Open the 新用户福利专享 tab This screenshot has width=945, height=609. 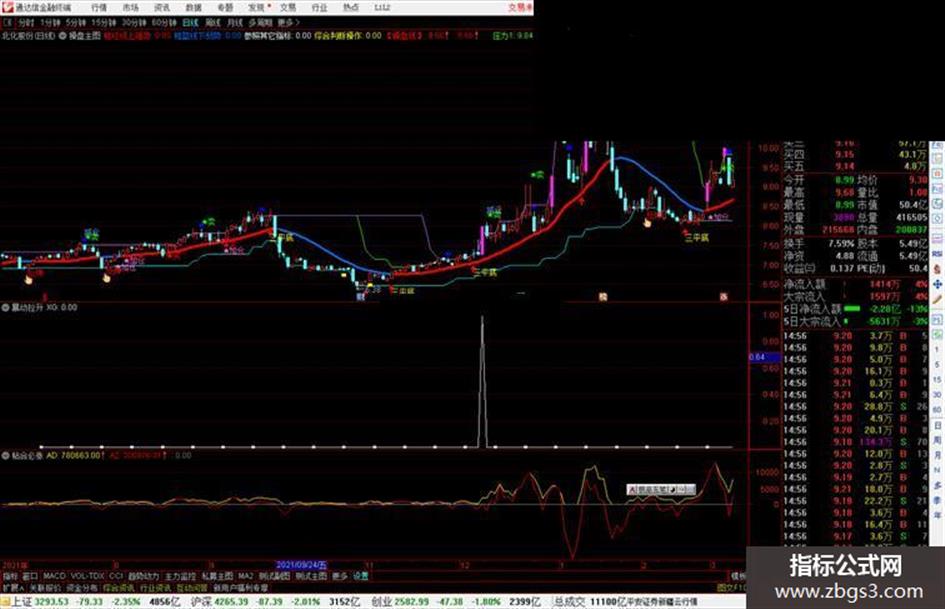coord(240,588)
